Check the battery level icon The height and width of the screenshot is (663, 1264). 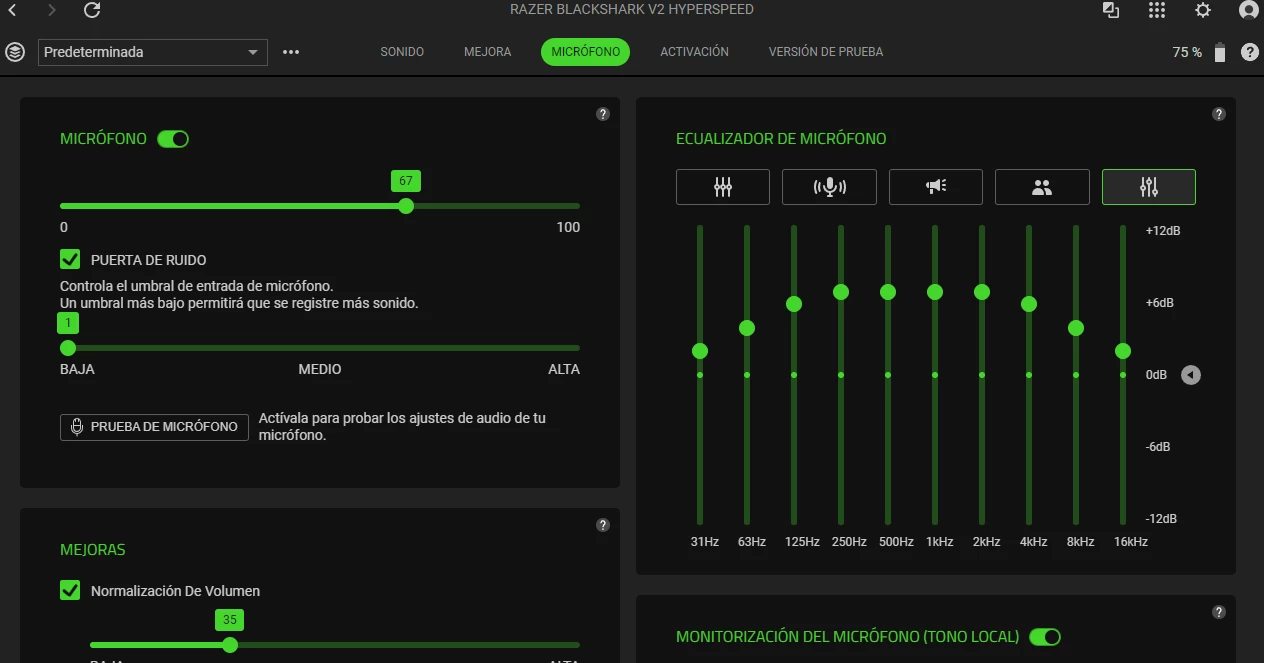tap(1219, 52)
